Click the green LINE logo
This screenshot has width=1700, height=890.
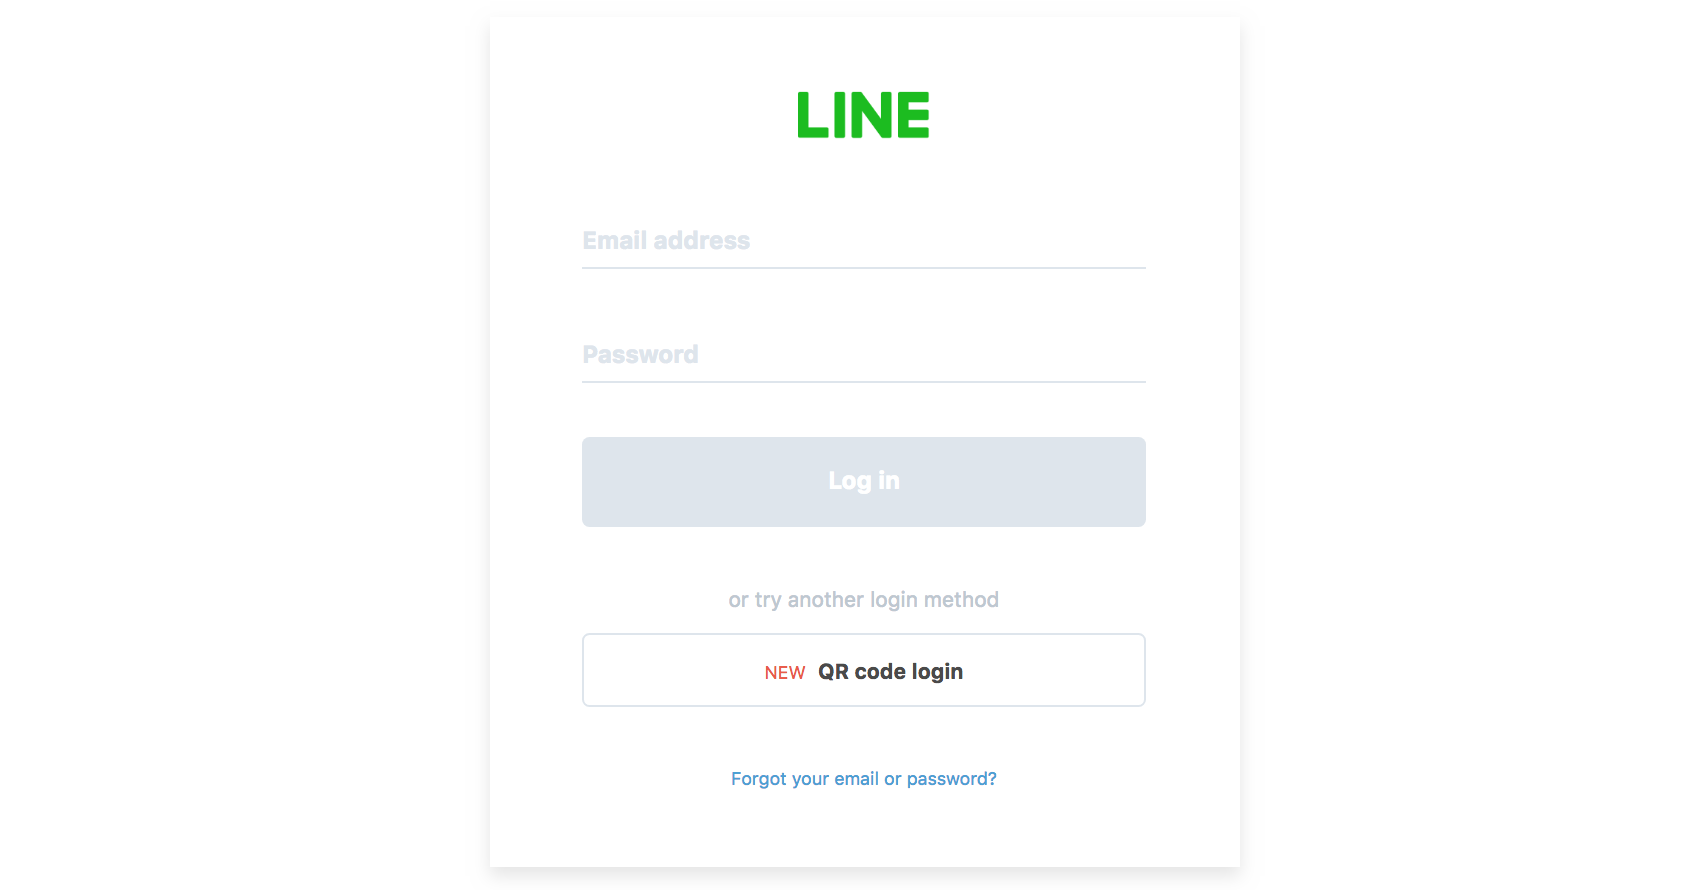coord(863,115)
